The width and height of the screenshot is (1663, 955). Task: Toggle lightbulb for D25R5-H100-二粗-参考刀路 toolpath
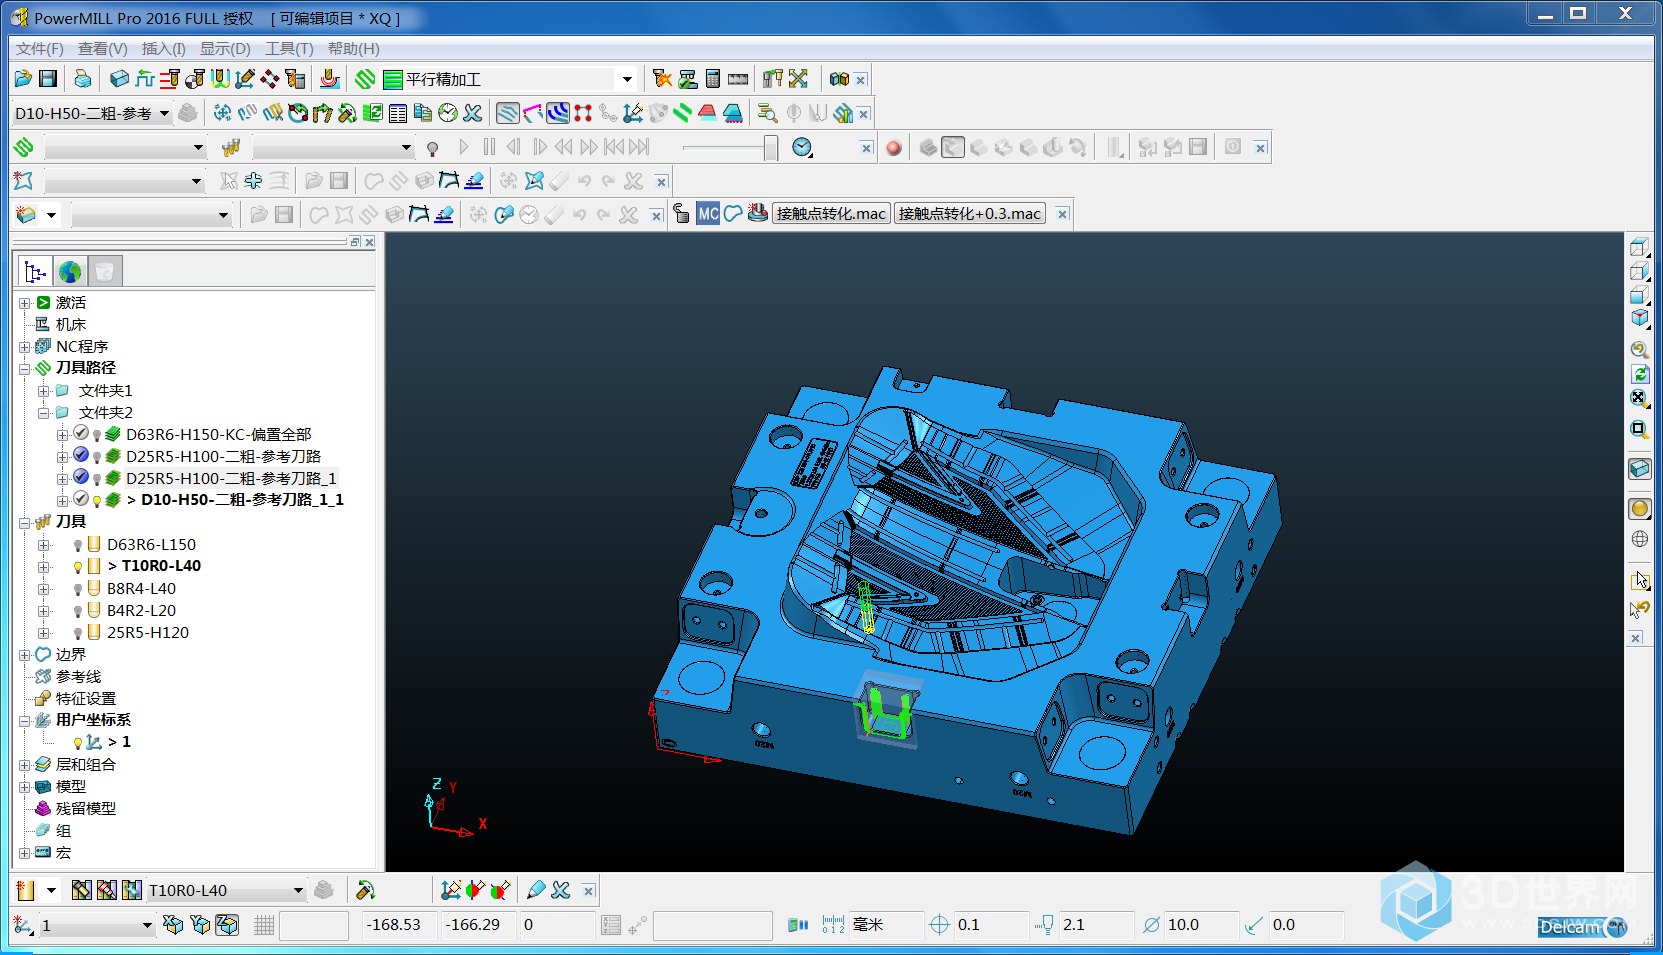pos(97,457)
